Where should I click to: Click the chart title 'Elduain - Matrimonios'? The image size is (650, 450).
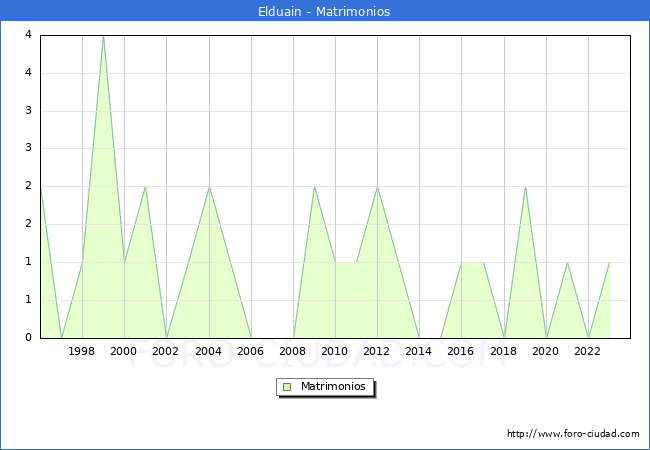(x=324, y=11)
